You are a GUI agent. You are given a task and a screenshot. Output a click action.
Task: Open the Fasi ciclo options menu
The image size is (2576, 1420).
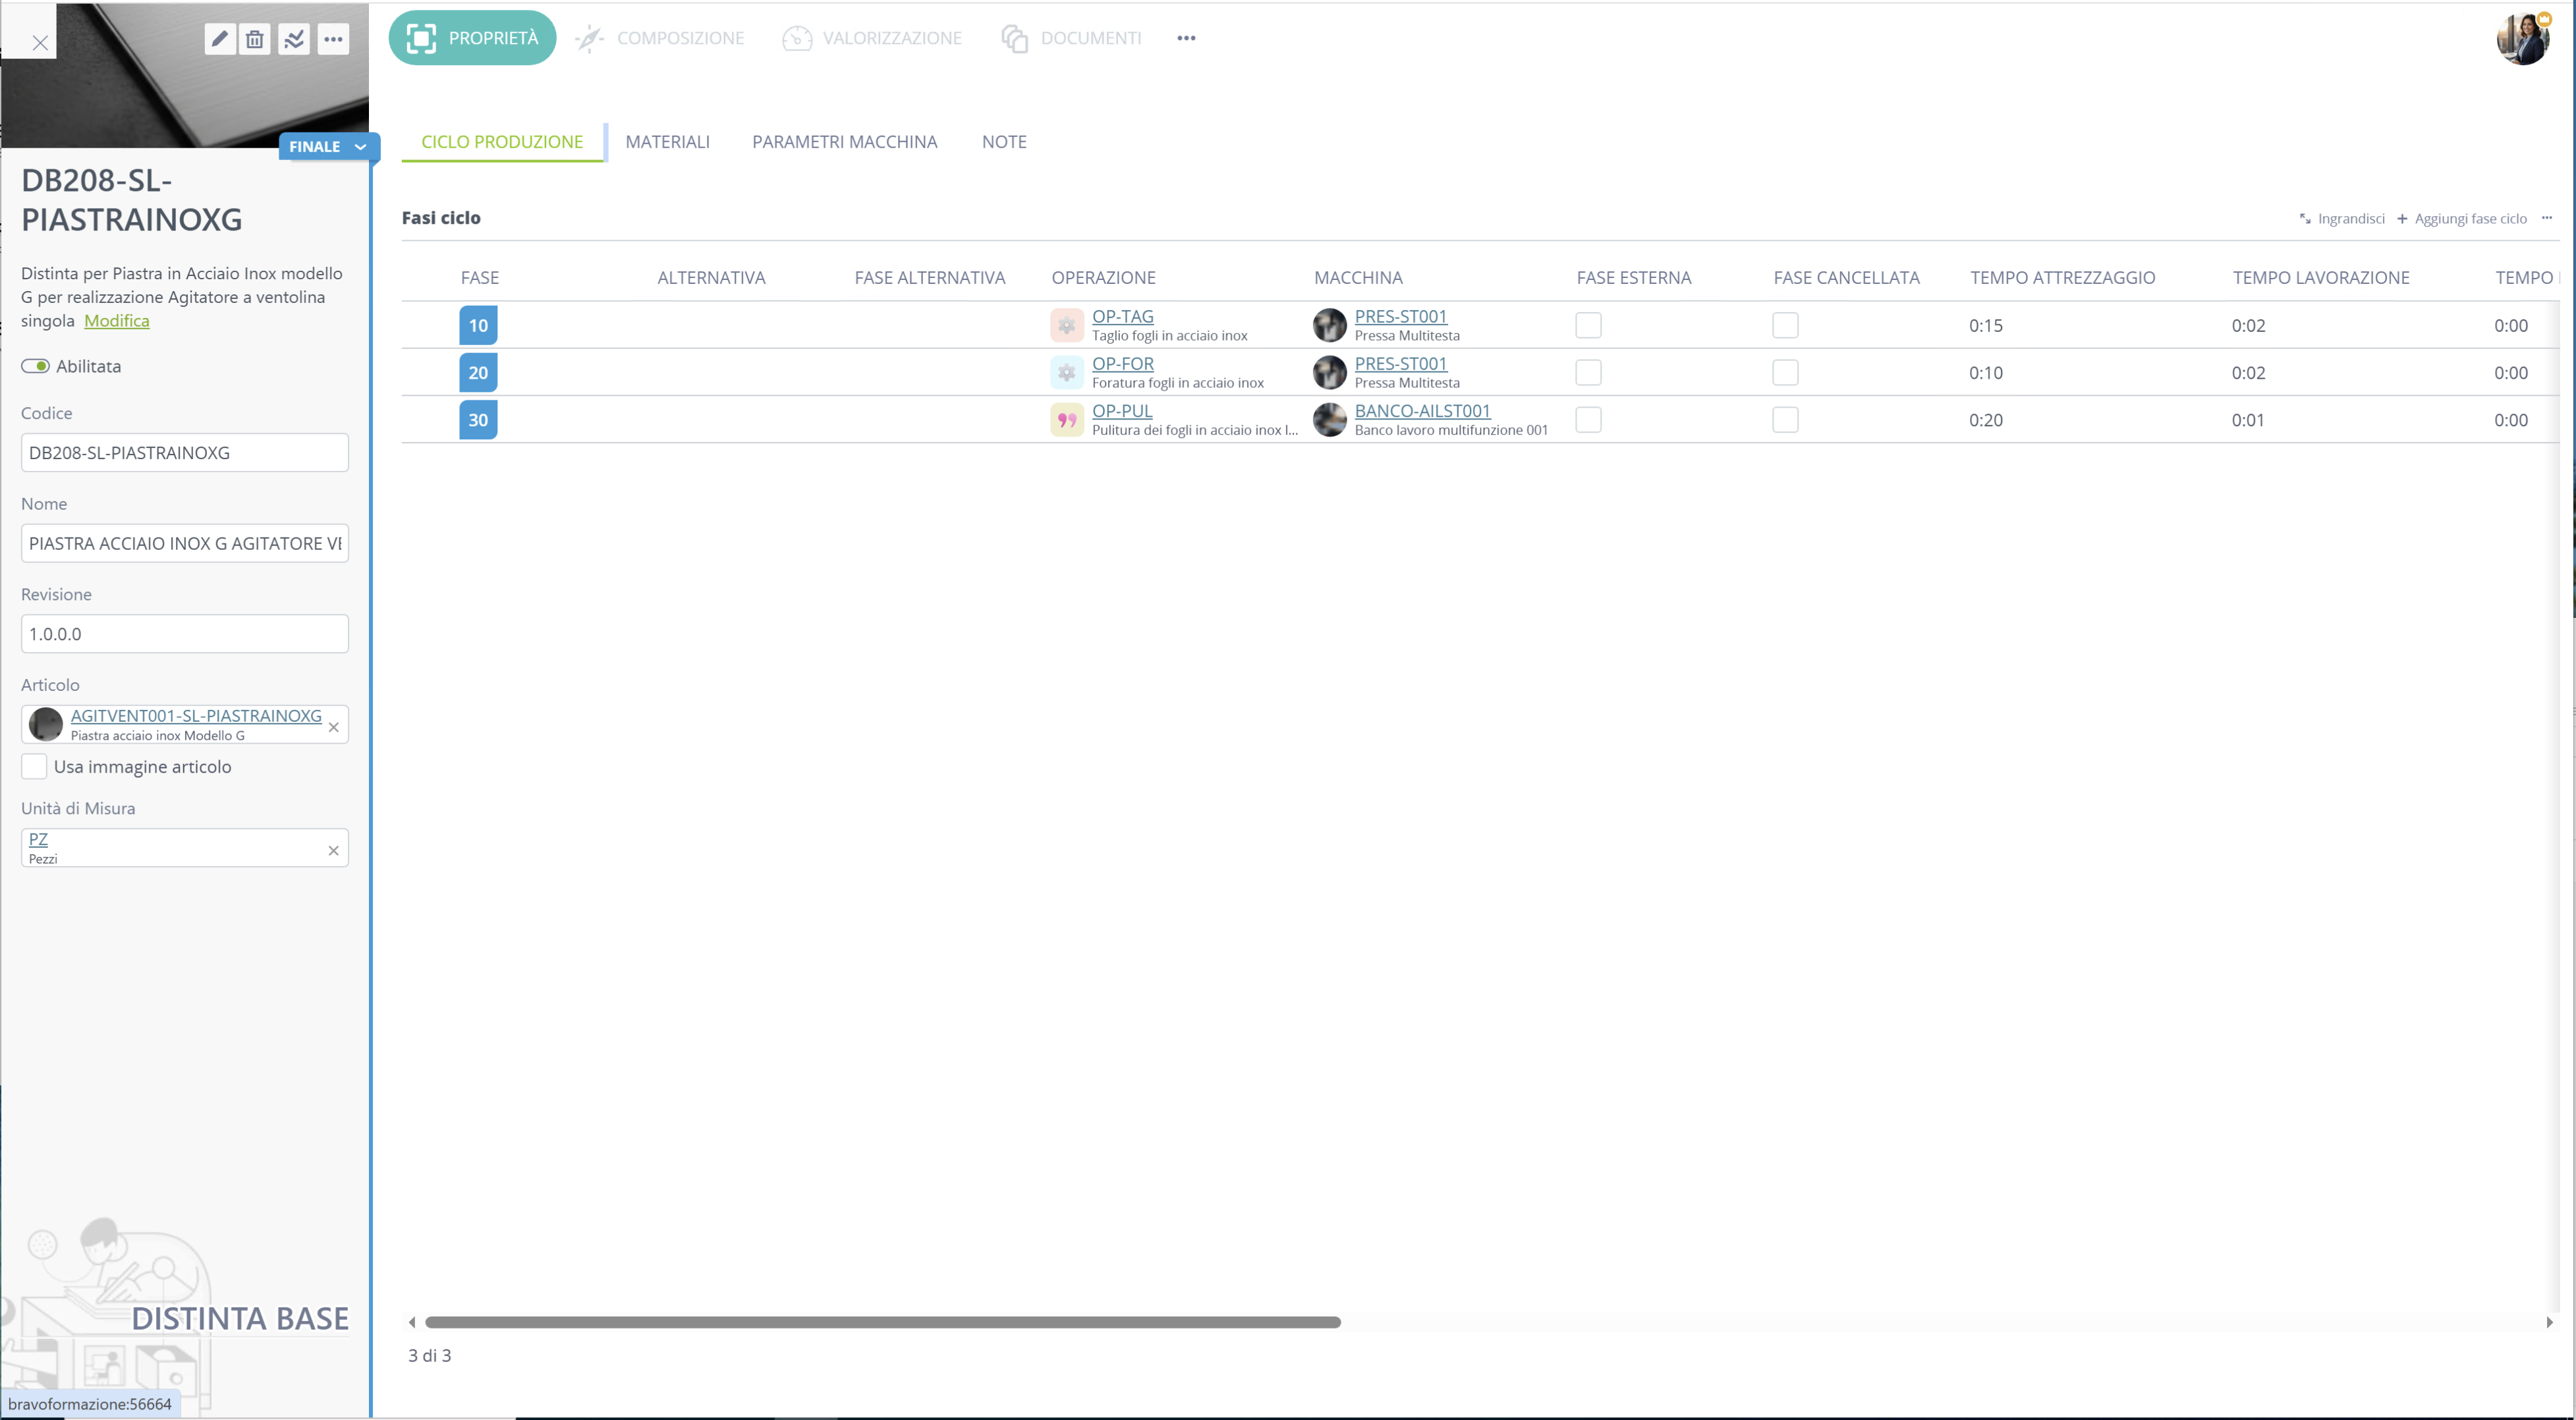2546,218
